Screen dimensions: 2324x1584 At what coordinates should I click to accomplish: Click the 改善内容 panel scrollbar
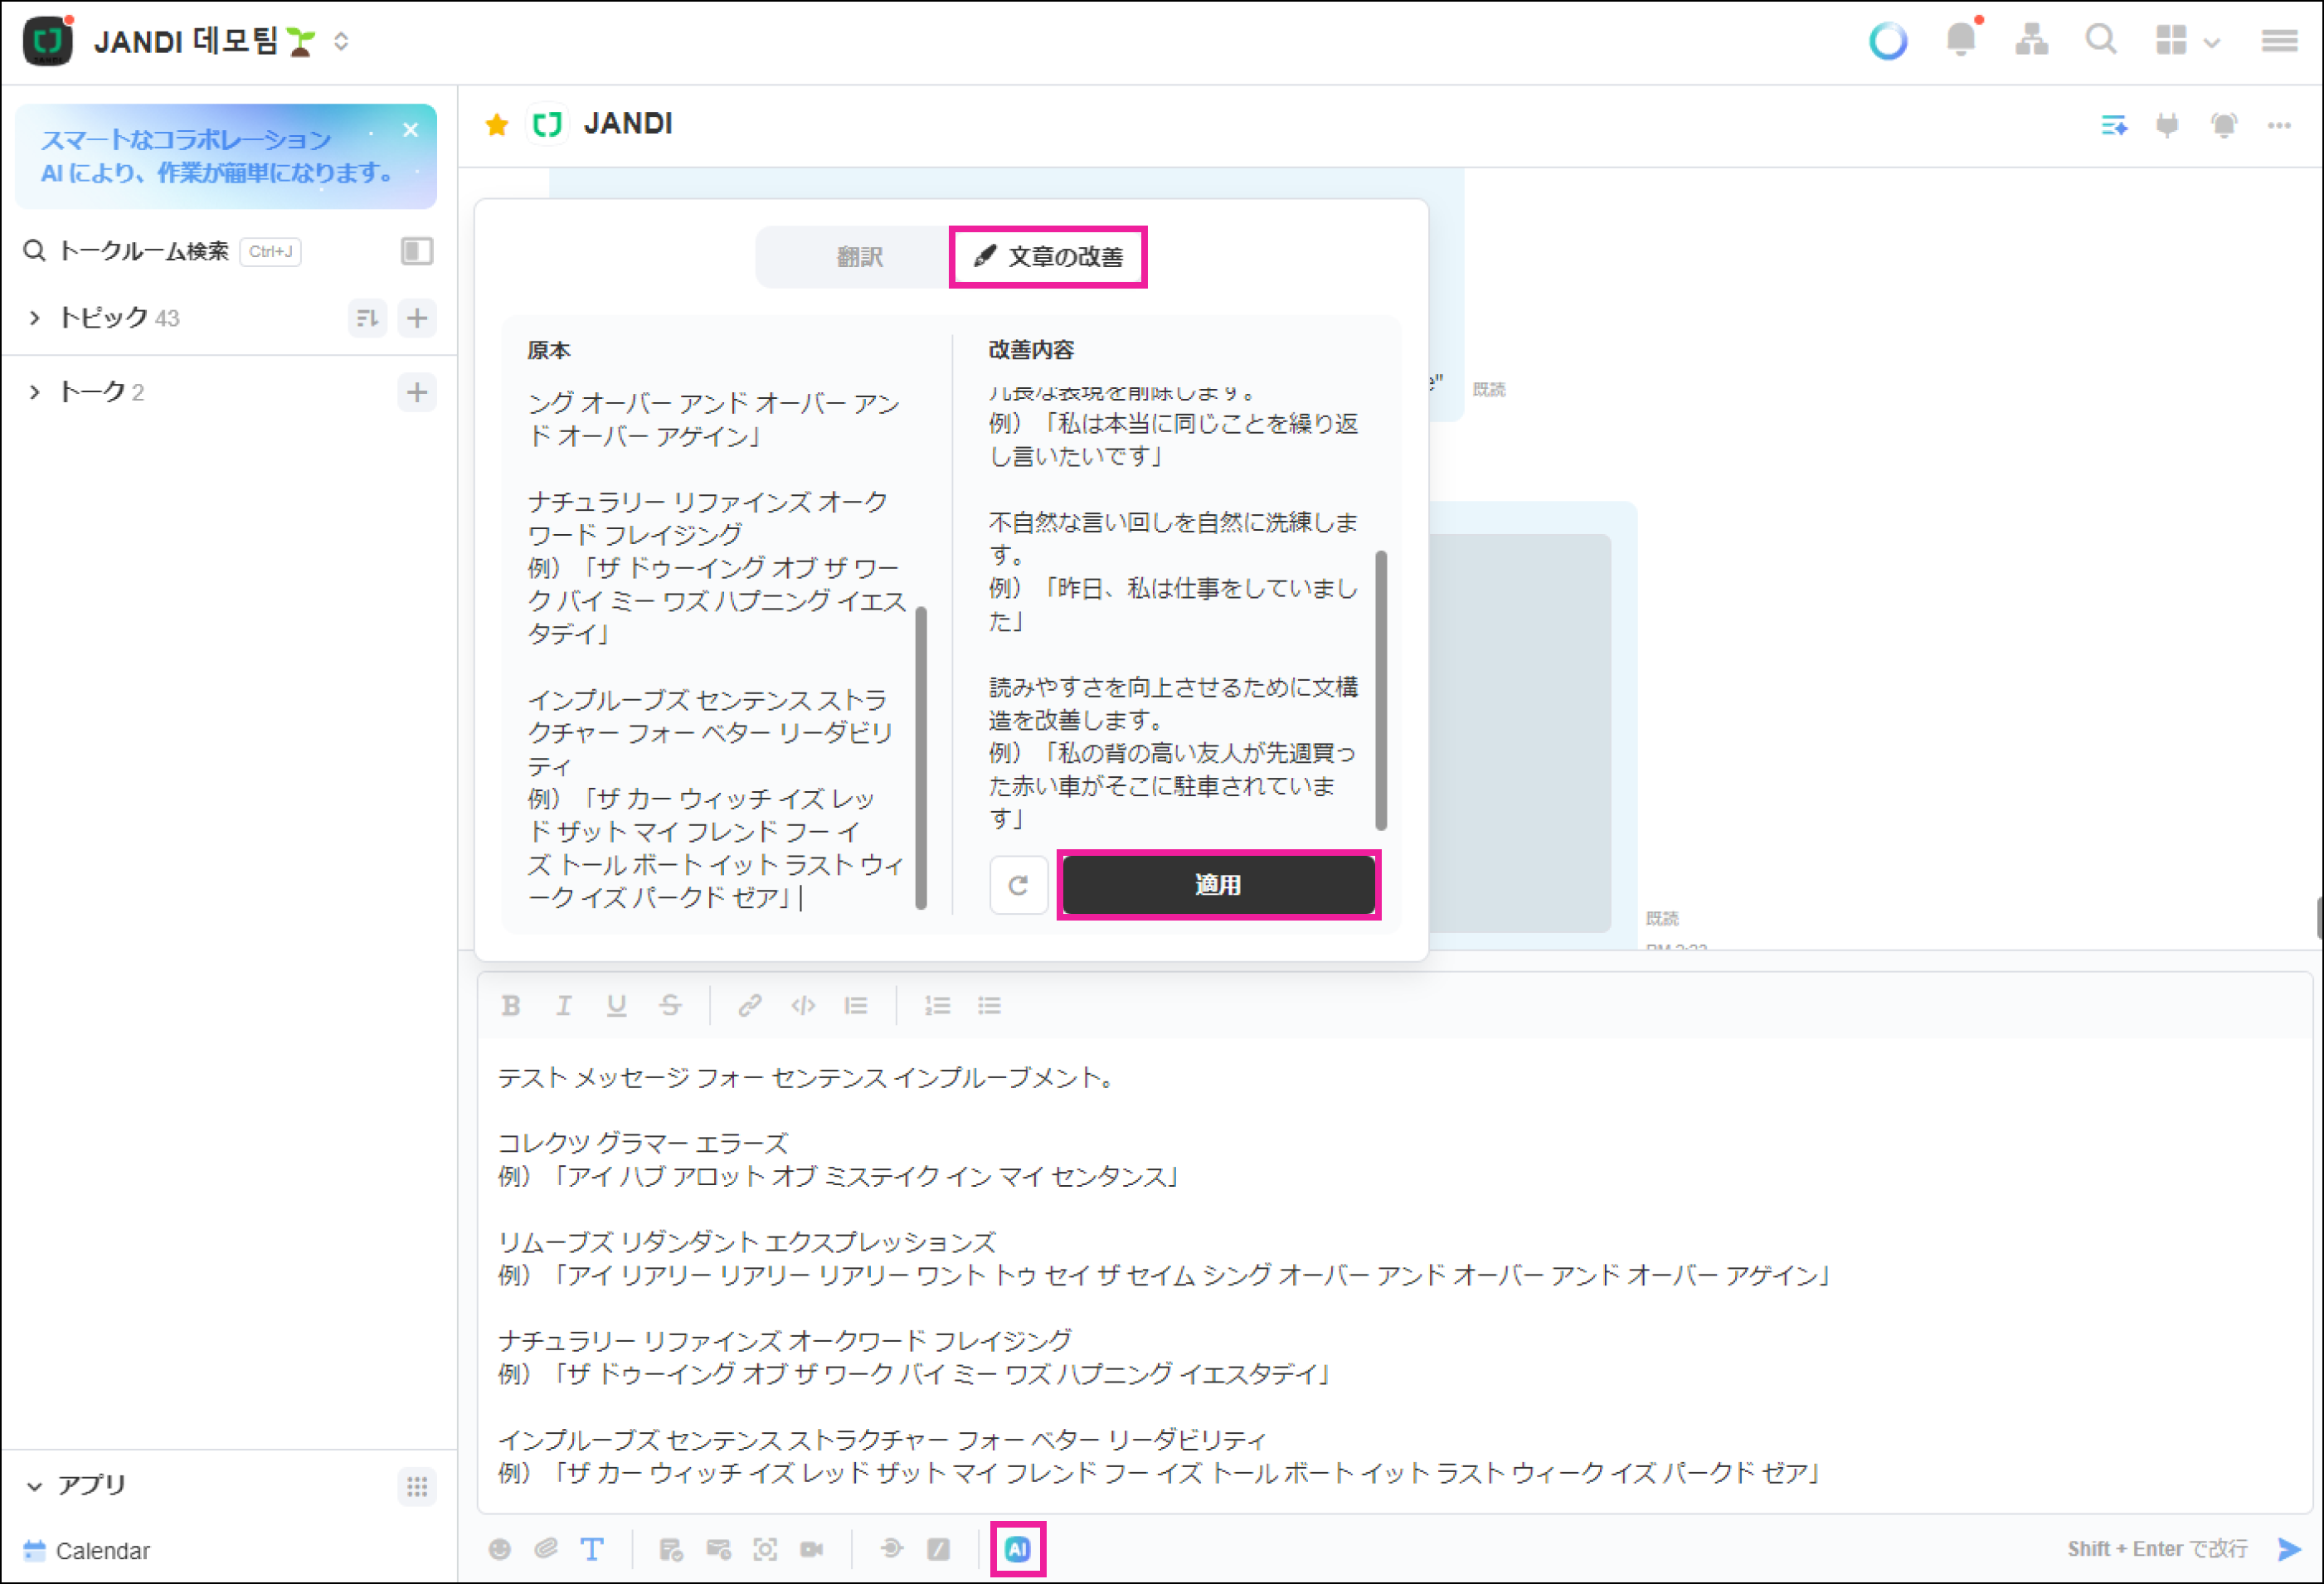1381,690
